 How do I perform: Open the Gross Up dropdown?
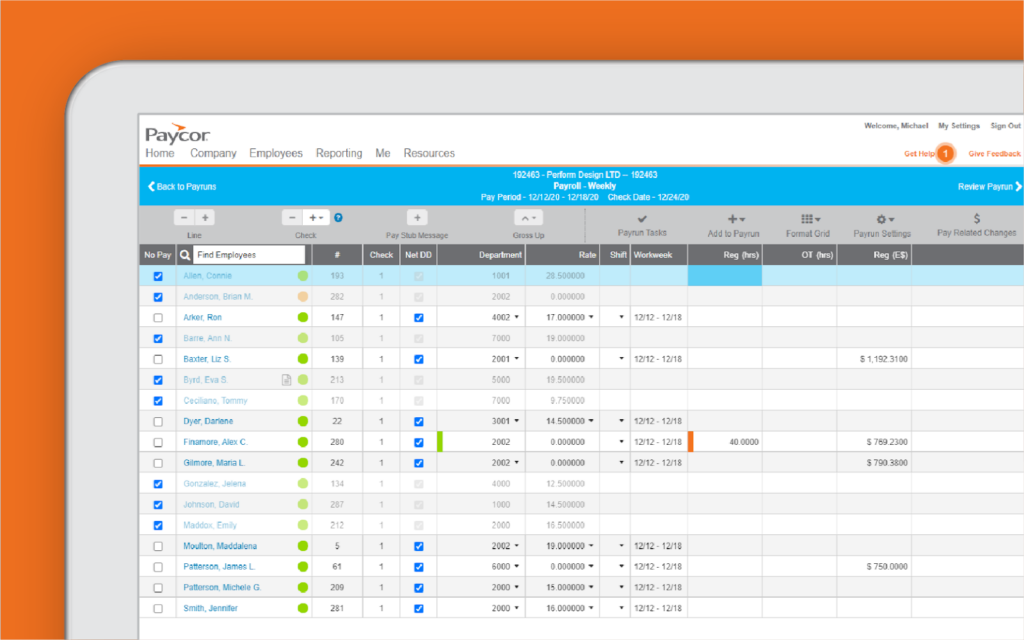click(528, 216)
